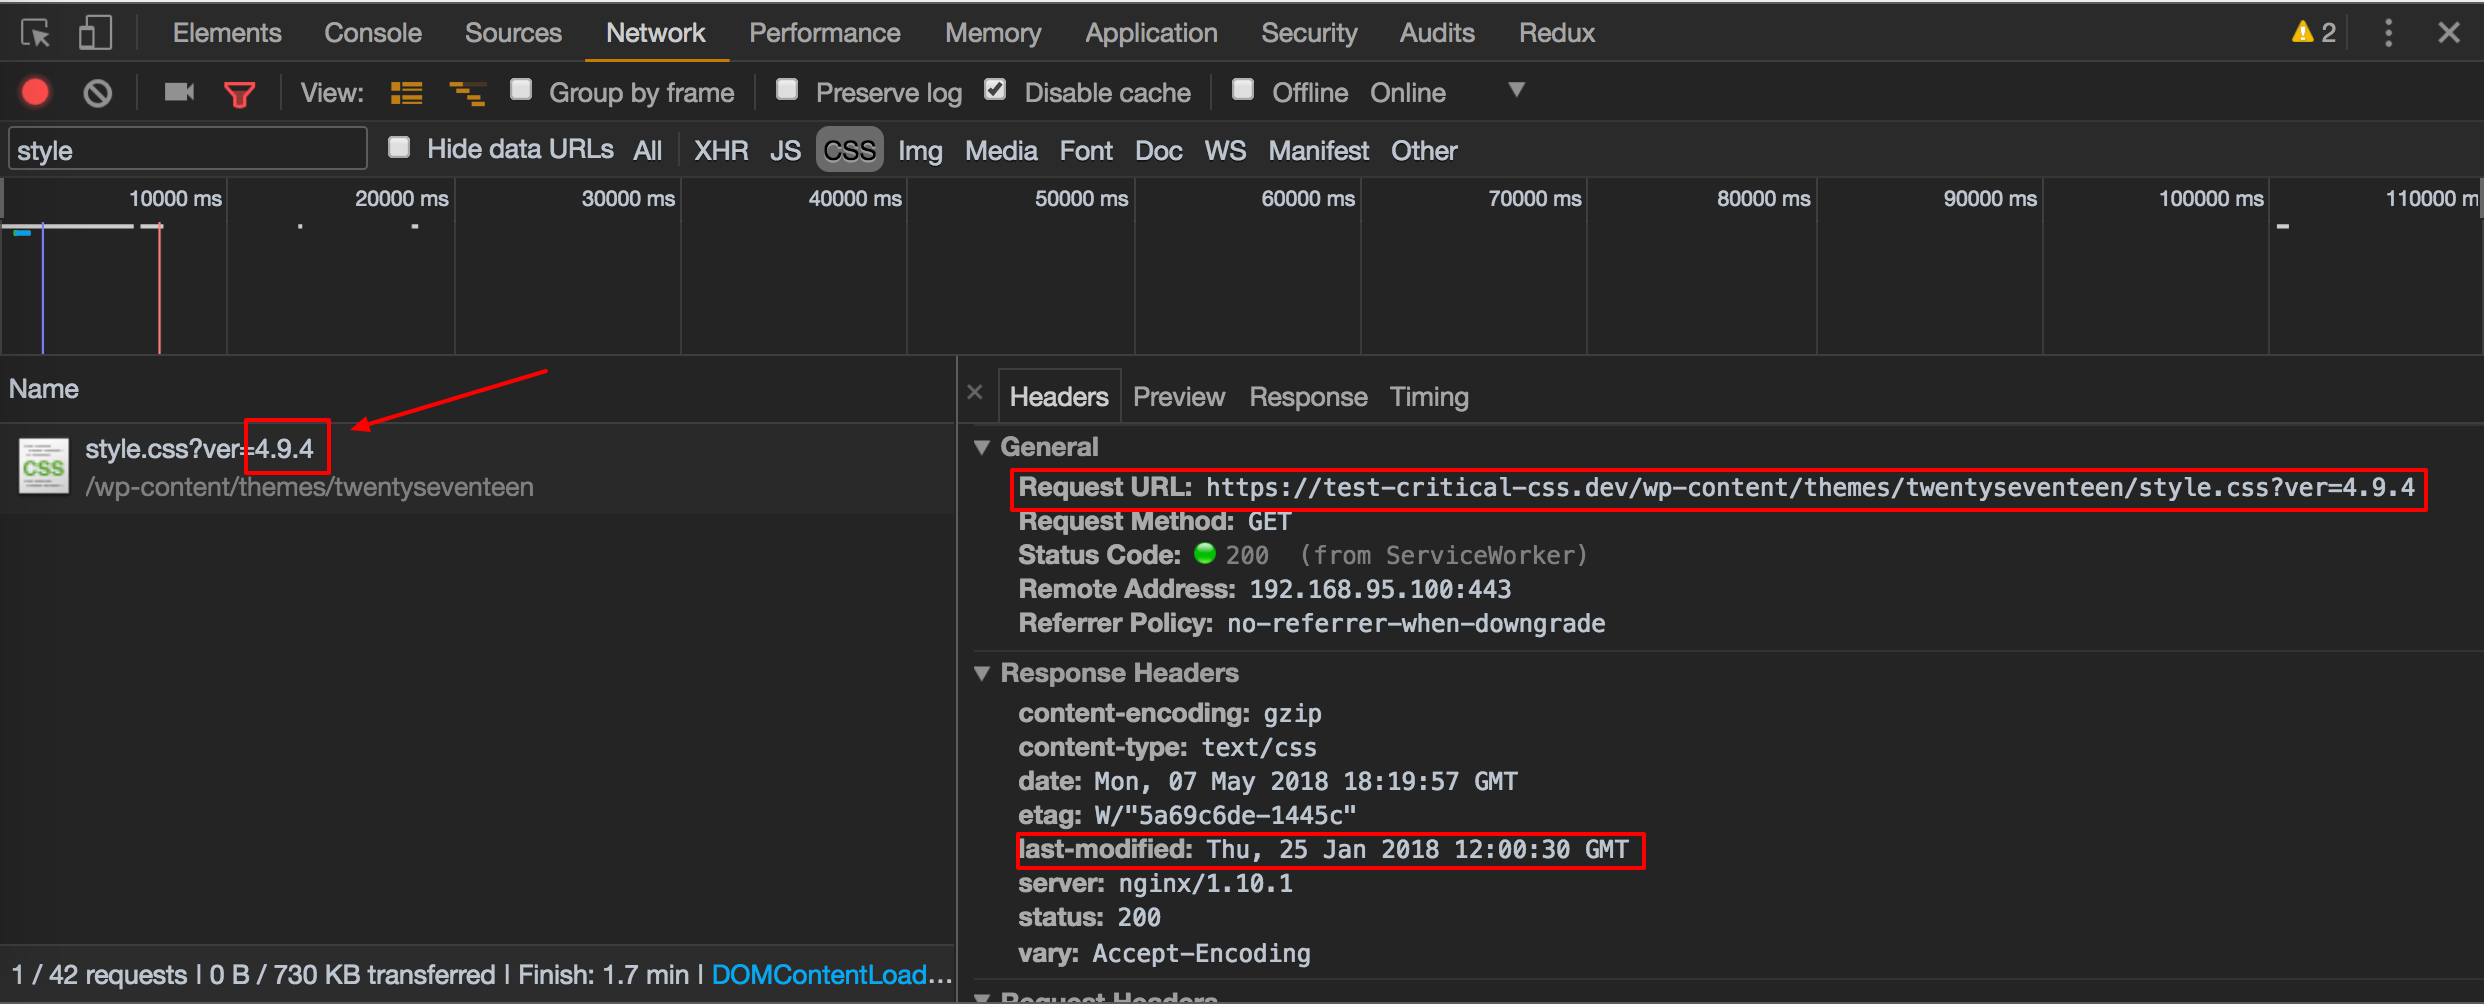Filter requests by WS
The height and width of the screenshot is (1004, 2484).
[x=1225, y=151]
